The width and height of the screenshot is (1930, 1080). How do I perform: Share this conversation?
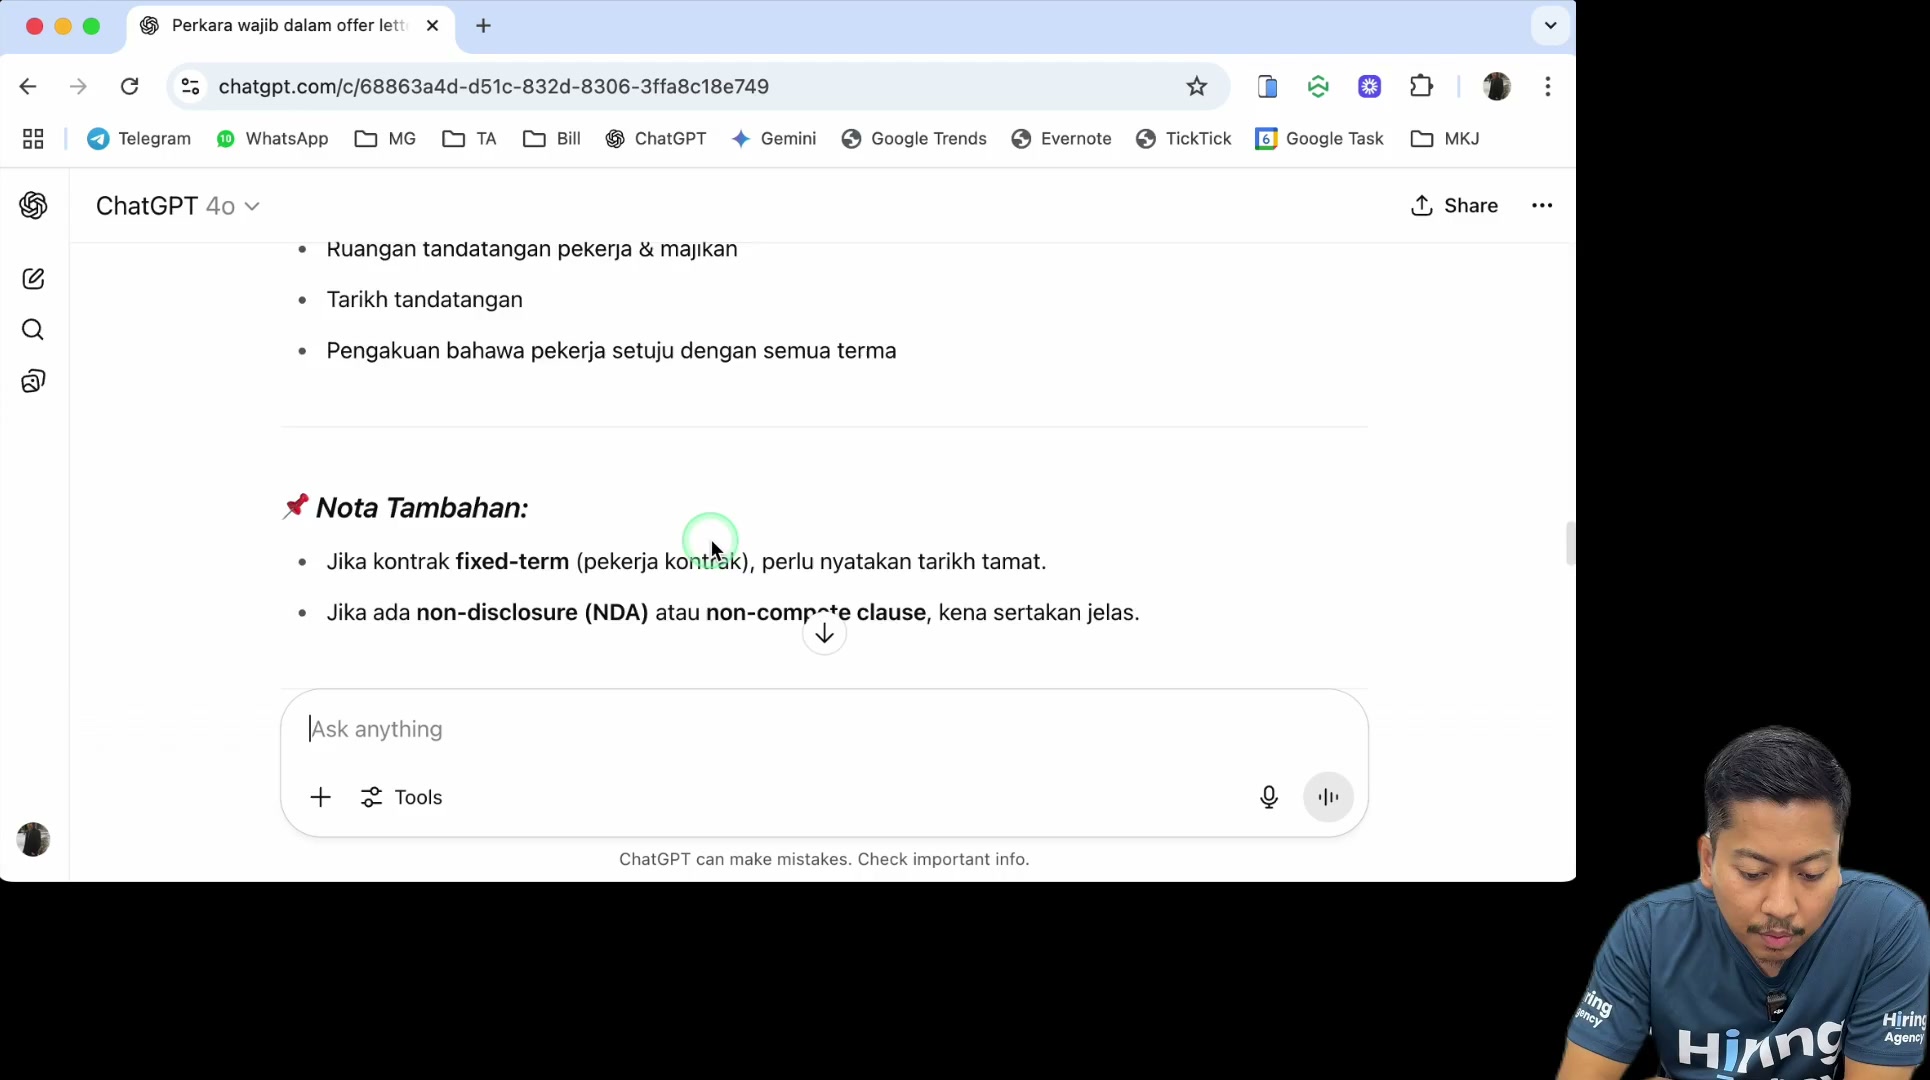tap(1454, 206)
